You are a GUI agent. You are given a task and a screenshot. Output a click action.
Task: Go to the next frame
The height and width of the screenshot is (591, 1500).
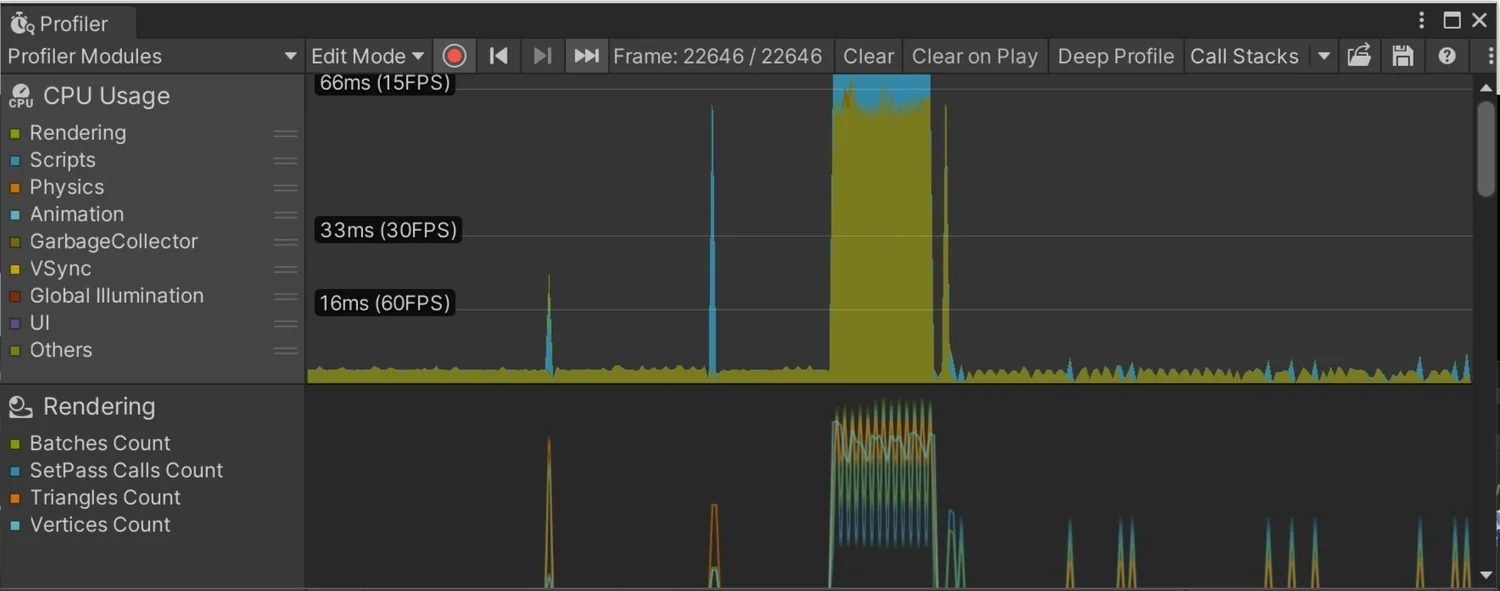tap(542, 56)
